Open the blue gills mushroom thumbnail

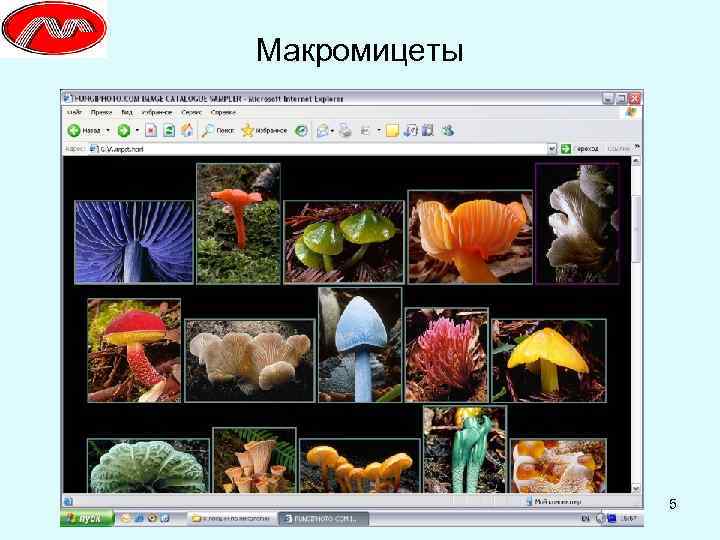tap(134, 242)
